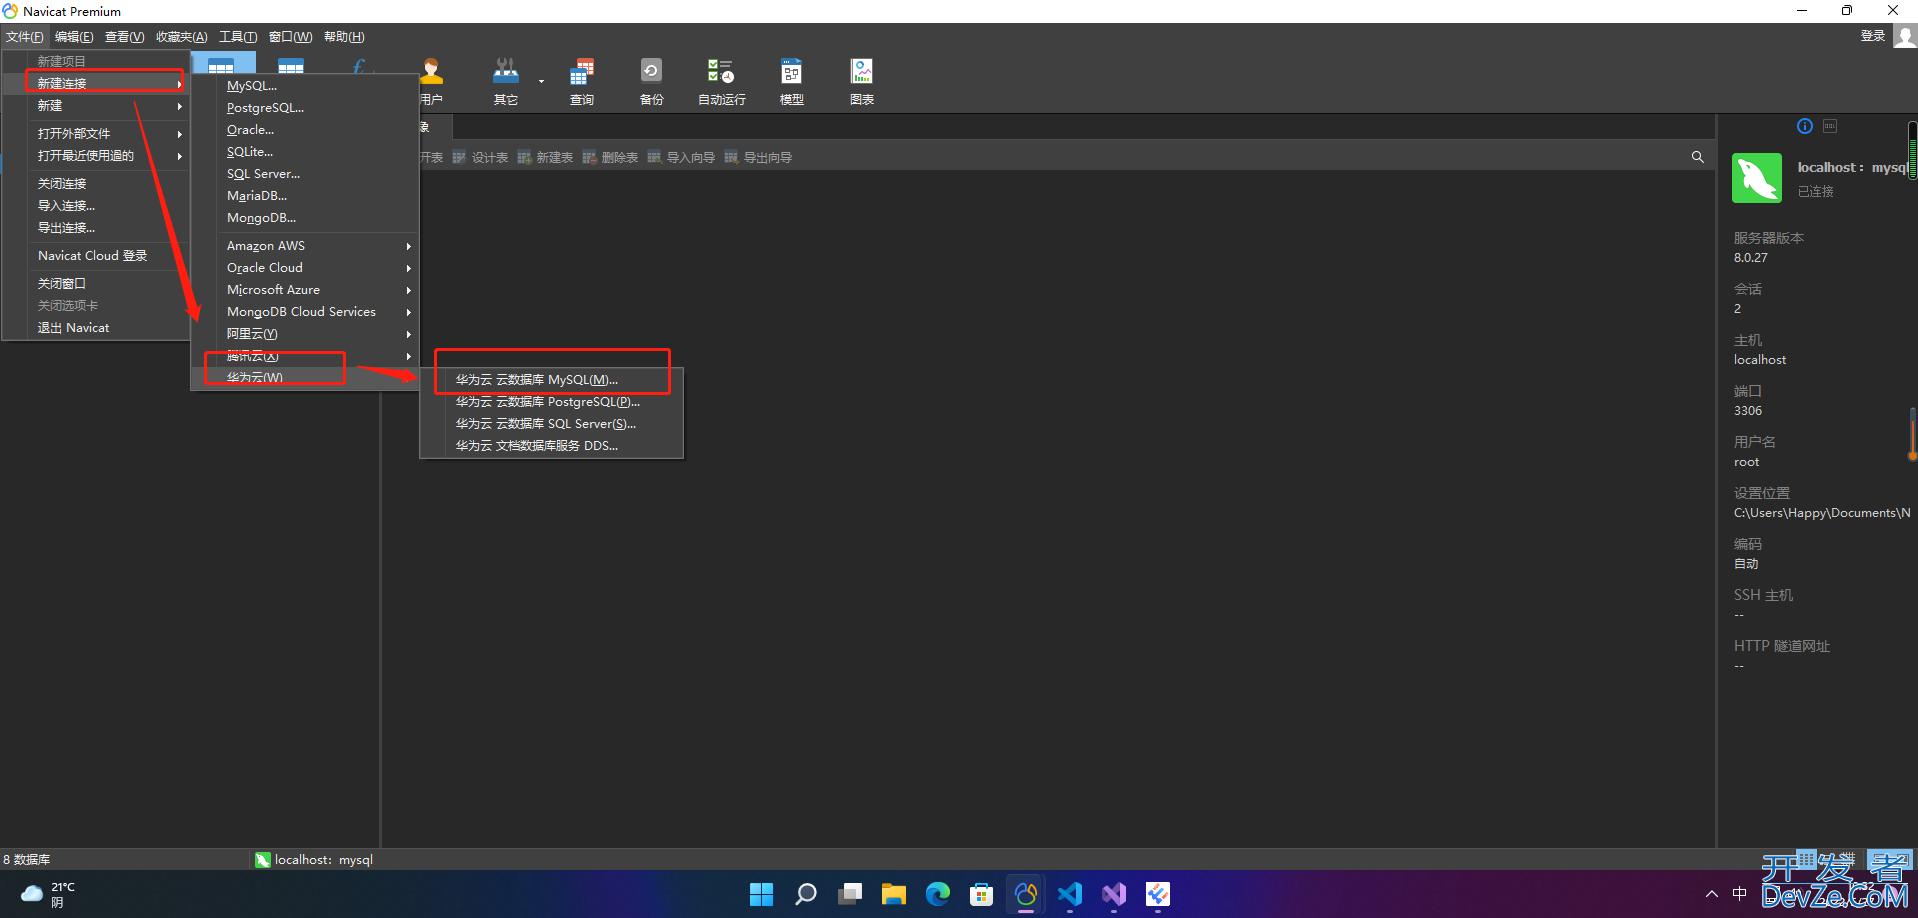The height and width of the screenshot is (918, 1918).
Task: Open the 查询 (Query) toolbar icon
Action: pyautogui.click(x=582, y=81)
